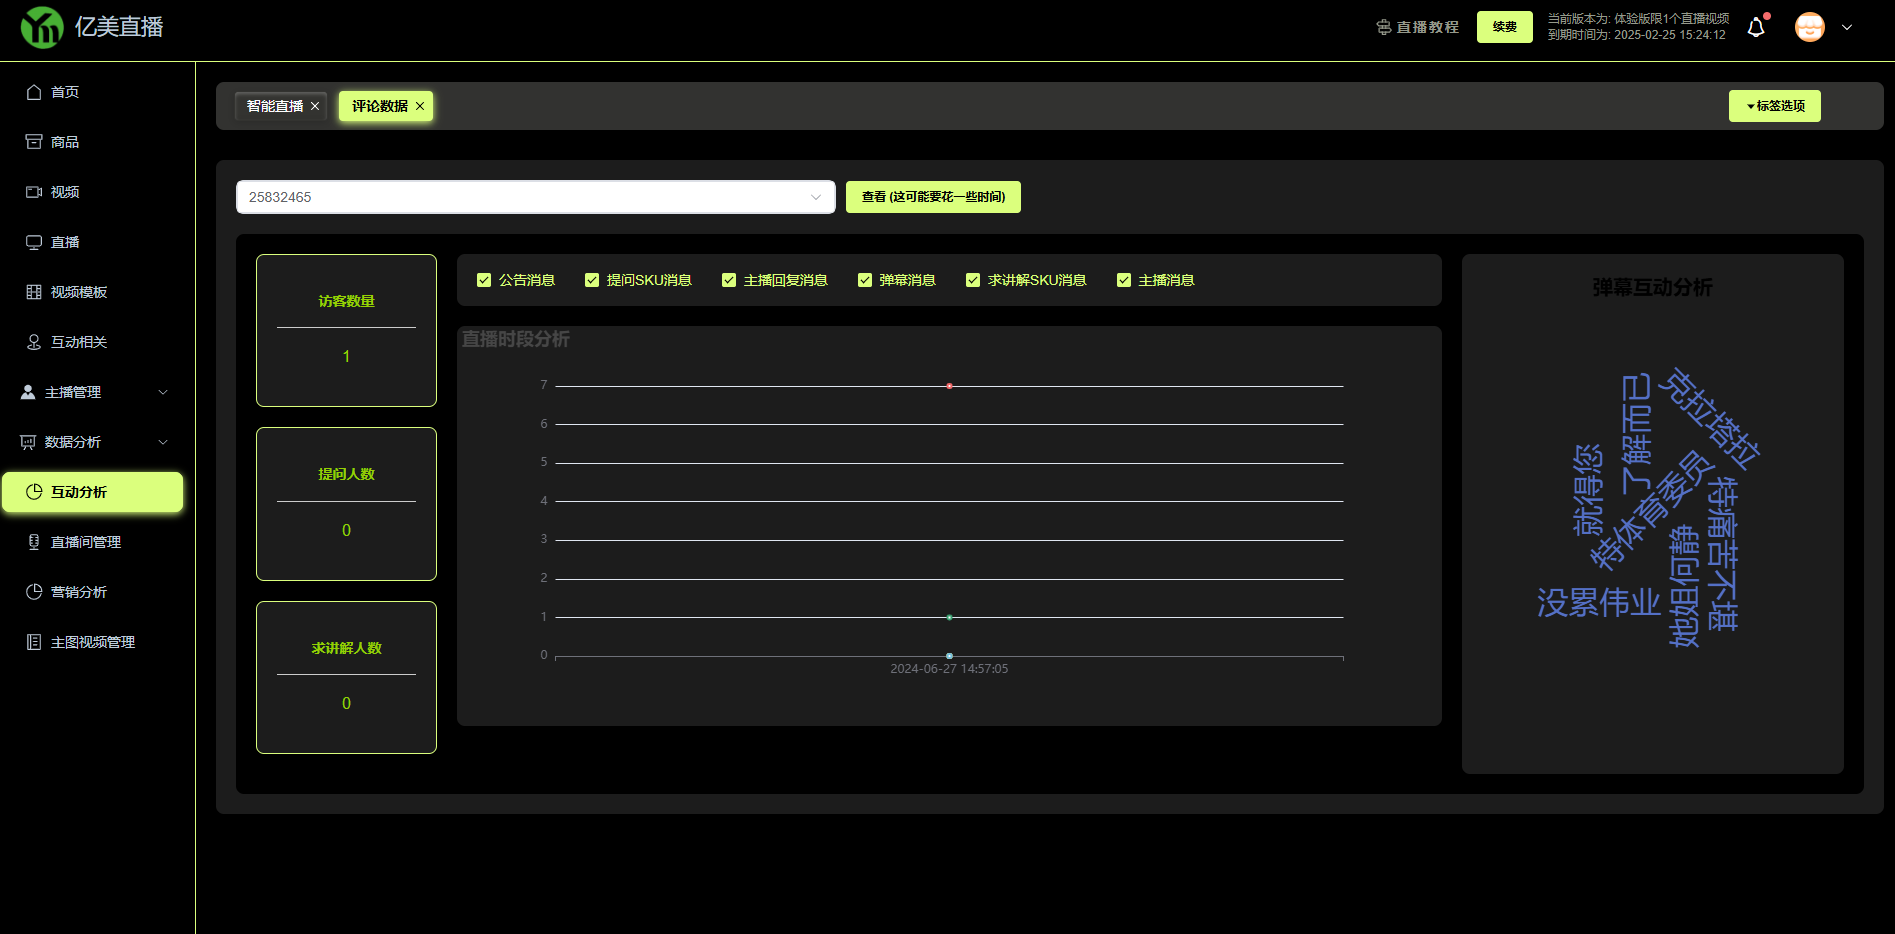Click the notification bell icon

click(x=1756, y=28)
